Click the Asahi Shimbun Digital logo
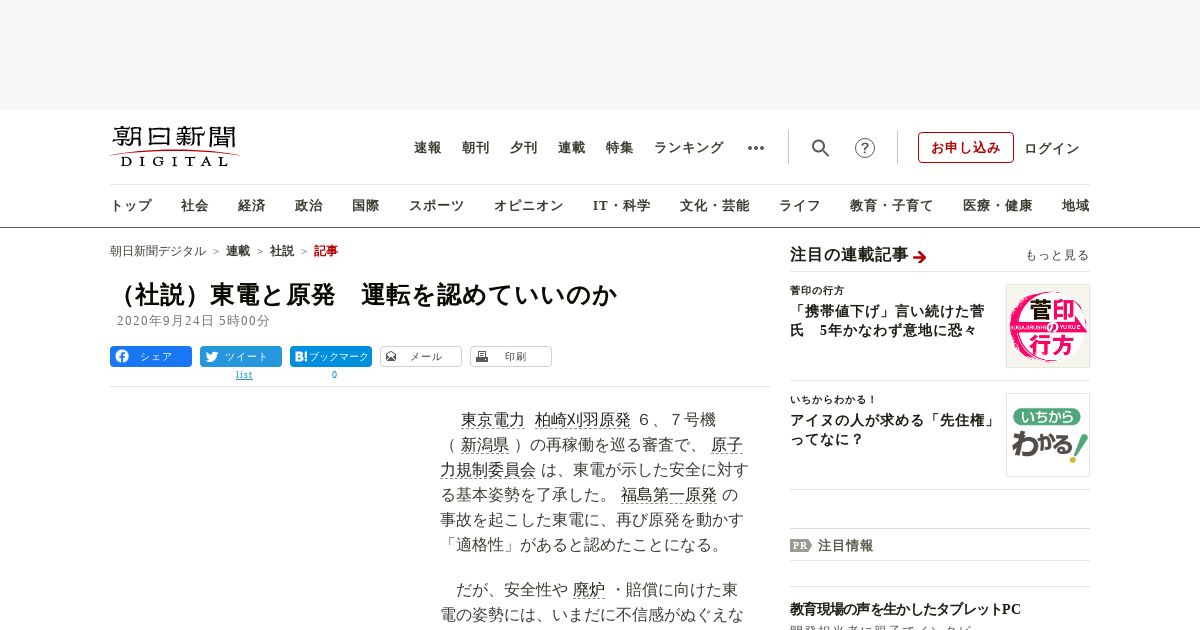The image size is (1200, 630). (174, 147)
